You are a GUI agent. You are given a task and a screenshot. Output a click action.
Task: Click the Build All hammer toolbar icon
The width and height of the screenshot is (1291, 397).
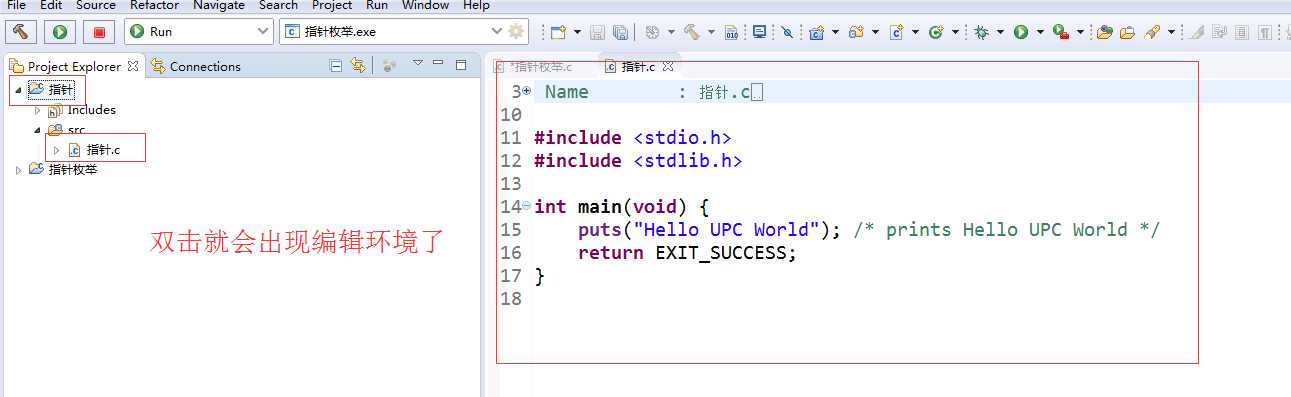coord(692,32)
